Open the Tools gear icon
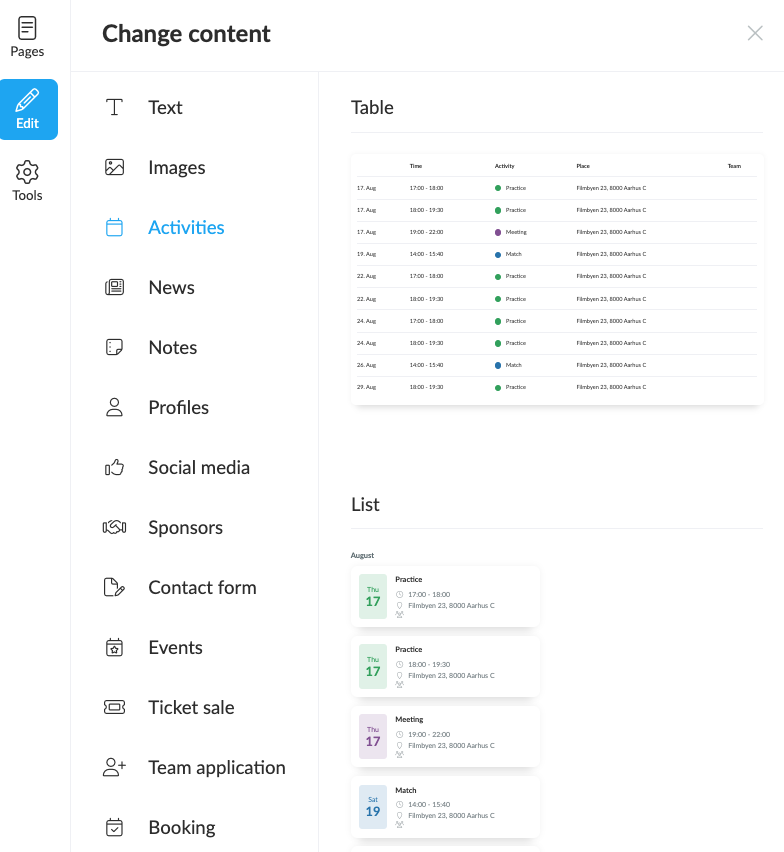Screen dimensions: 784x852 [27, 172]
